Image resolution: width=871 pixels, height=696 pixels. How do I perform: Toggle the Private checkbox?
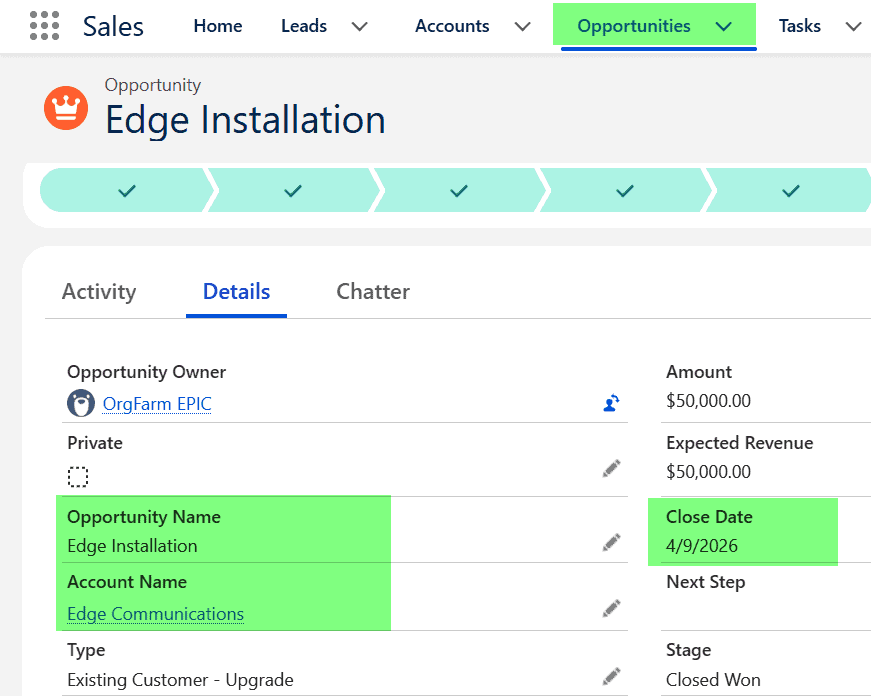(x=78, y=477)
